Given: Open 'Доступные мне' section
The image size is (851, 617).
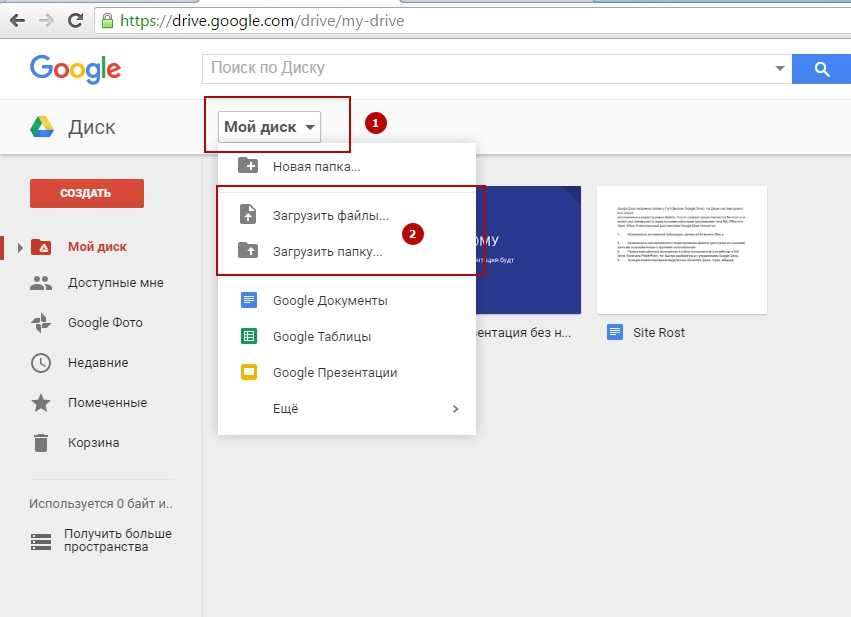Looking at the screenshot, I should 116,283.
